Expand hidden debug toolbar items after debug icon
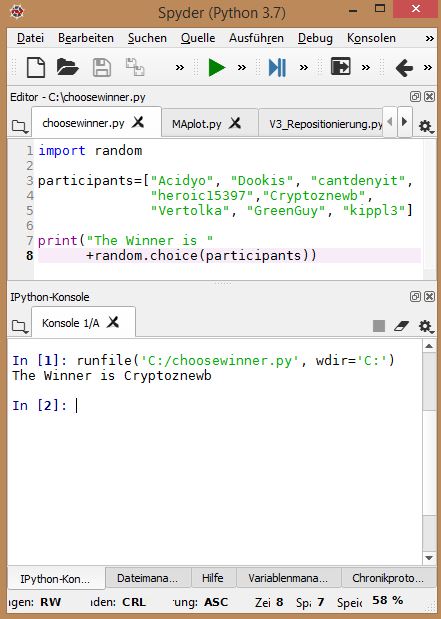441x619 pixels. point(304,68)
